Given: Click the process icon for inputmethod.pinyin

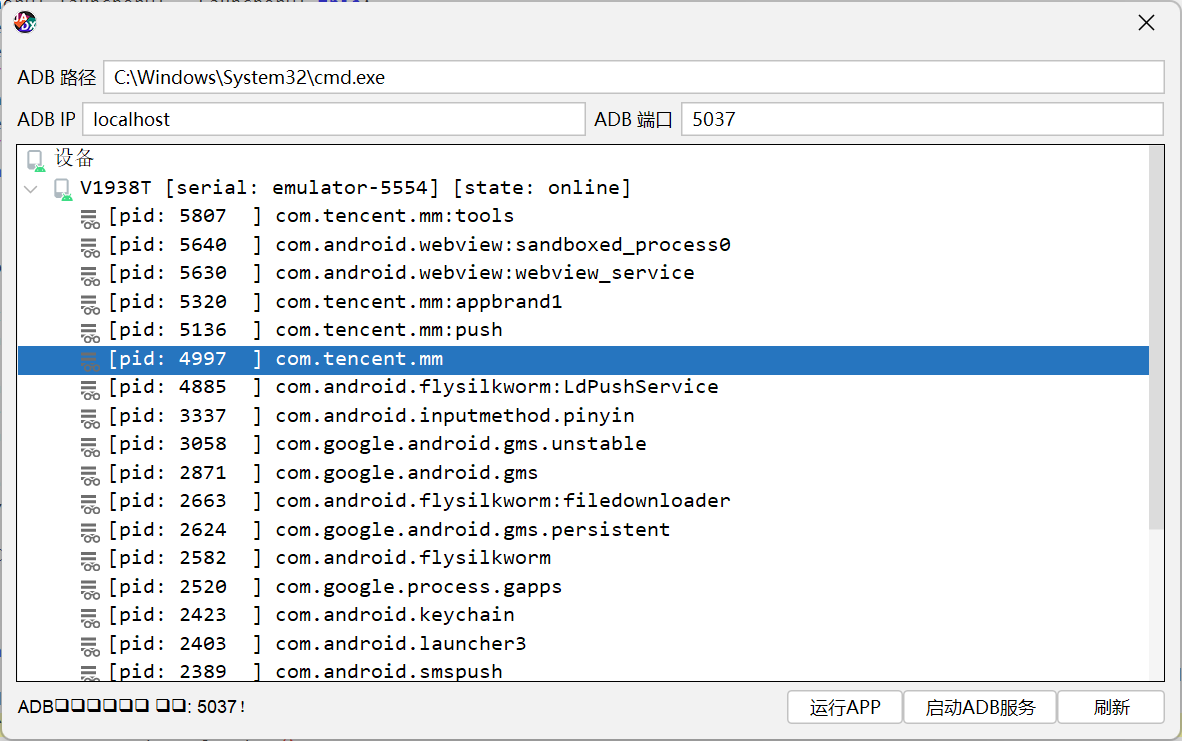Looking at the screenshot, I should [90, 418].
